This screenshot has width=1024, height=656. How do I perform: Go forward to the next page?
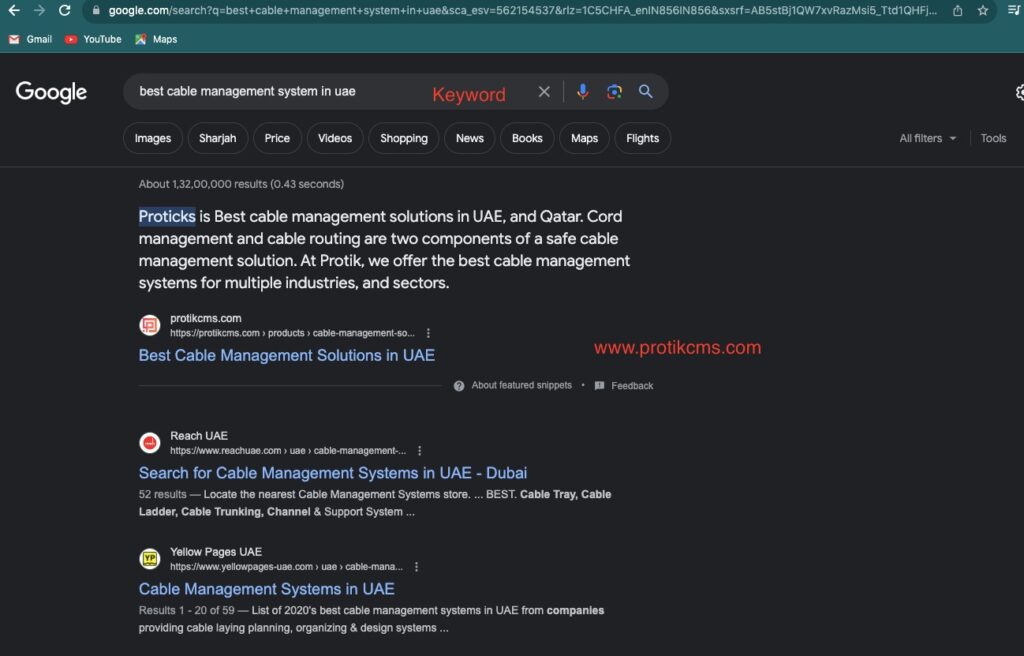(39, 10)
